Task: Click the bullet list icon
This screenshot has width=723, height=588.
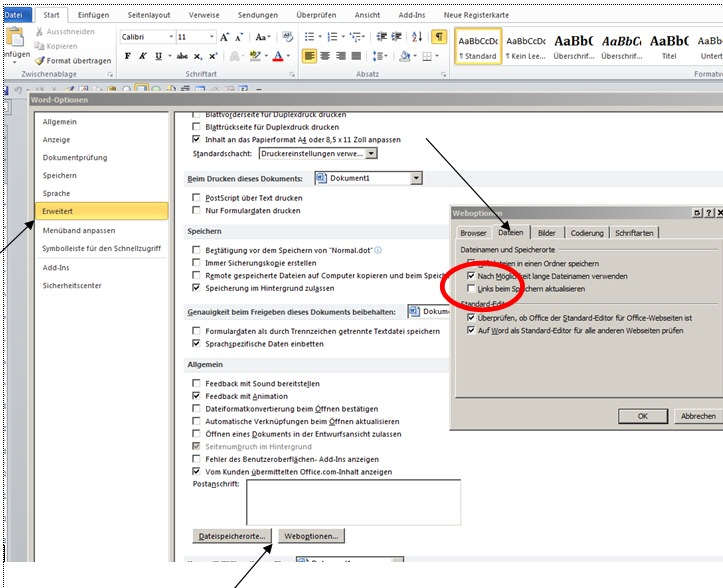Action: [x=309, y=36]
